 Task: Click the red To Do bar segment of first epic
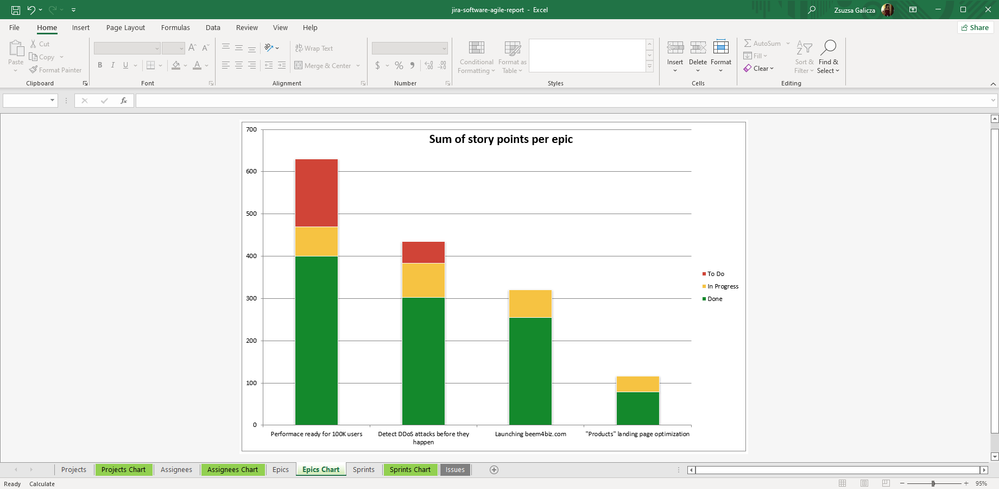(316, 192)
